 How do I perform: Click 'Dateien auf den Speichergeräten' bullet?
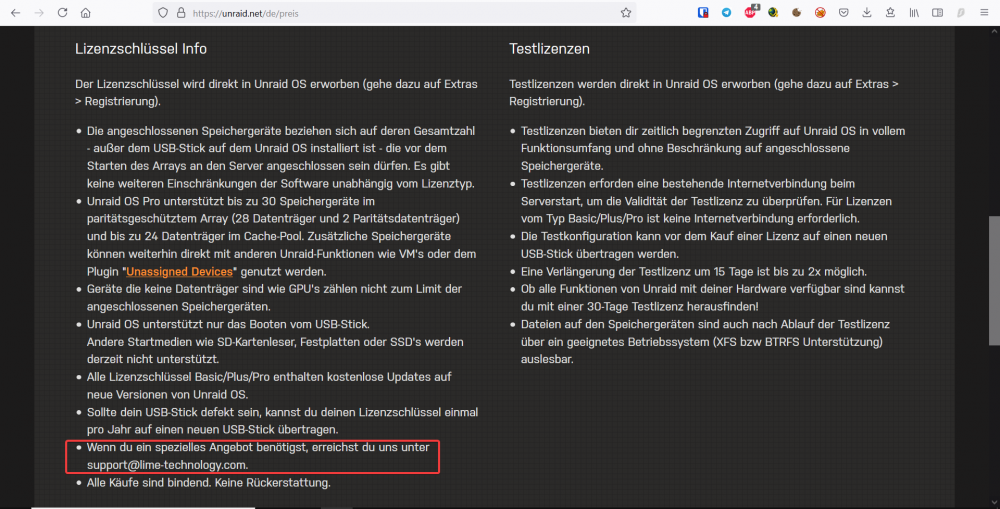pos(705,342)
